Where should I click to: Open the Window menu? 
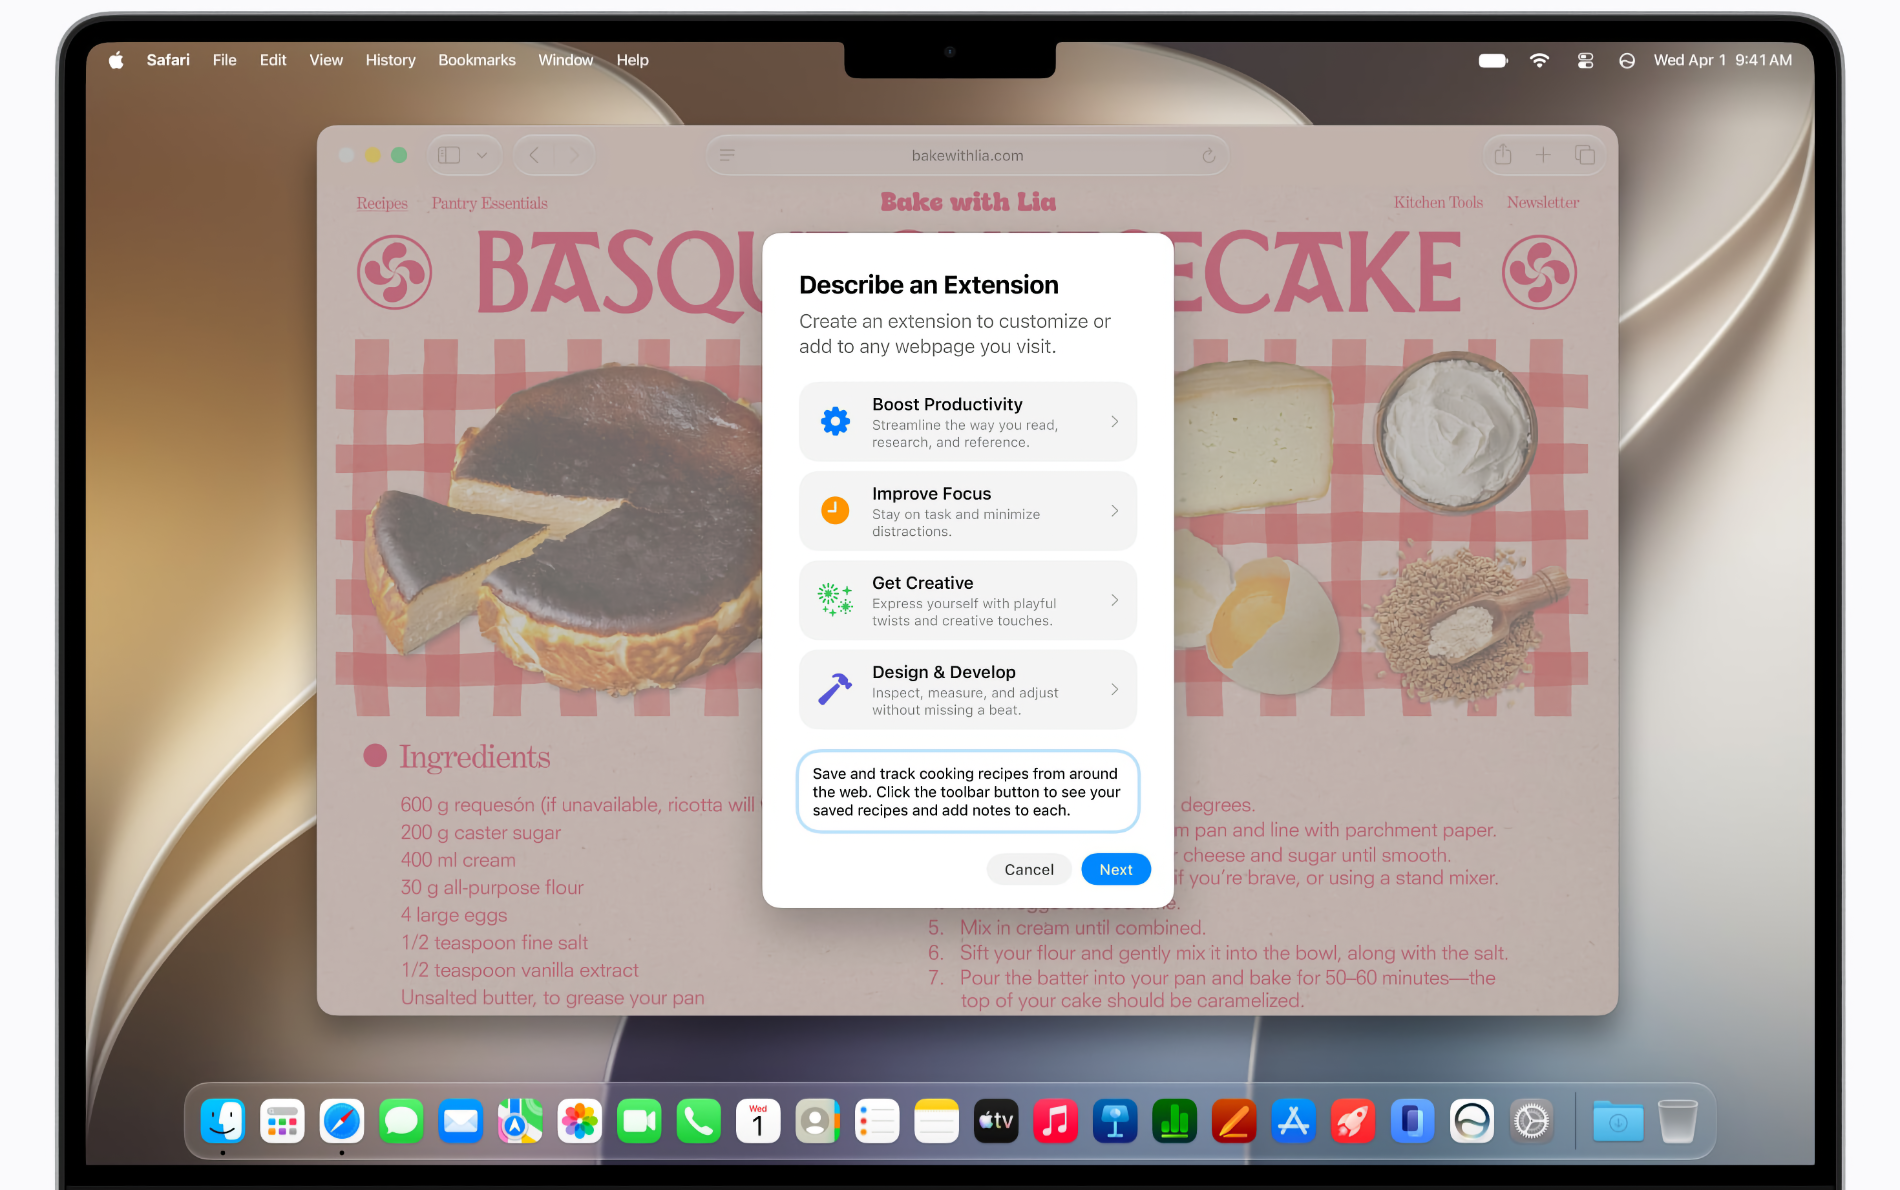pyautogui.click(x=566, y=60)
